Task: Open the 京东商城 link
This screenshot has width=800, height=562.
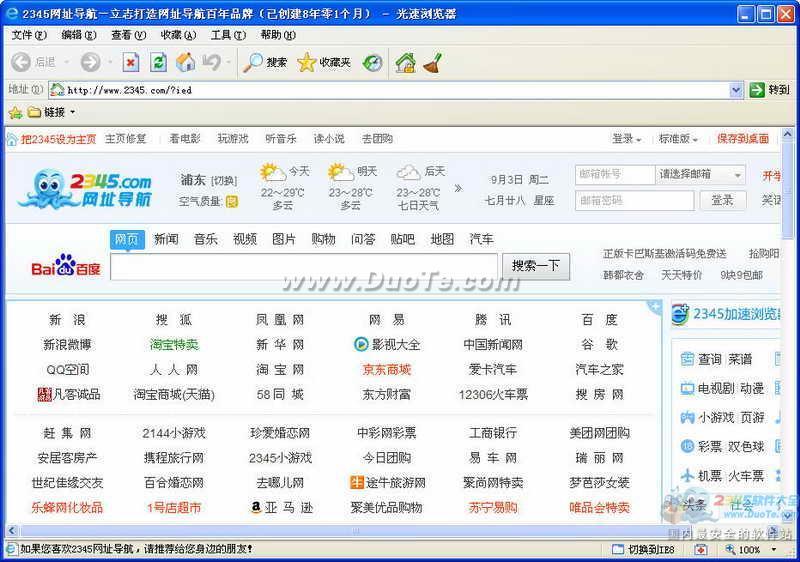Action: (386, 369)
